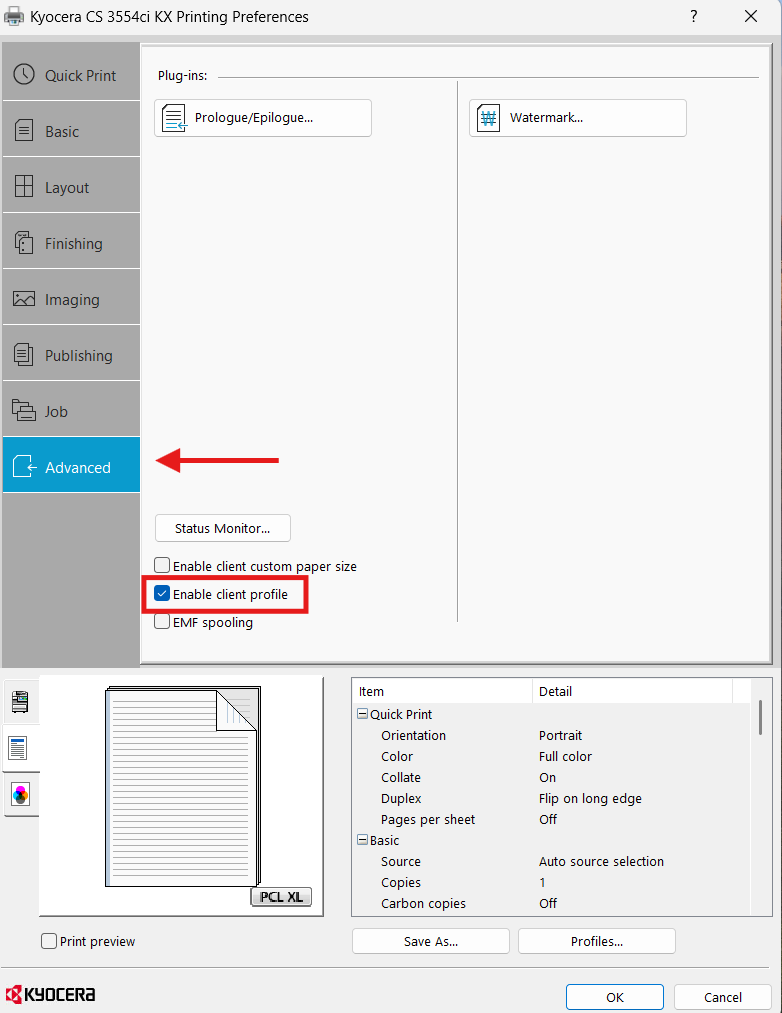Cancel the printing preferences dialog
782x1013 pixels.
(723, 997)
